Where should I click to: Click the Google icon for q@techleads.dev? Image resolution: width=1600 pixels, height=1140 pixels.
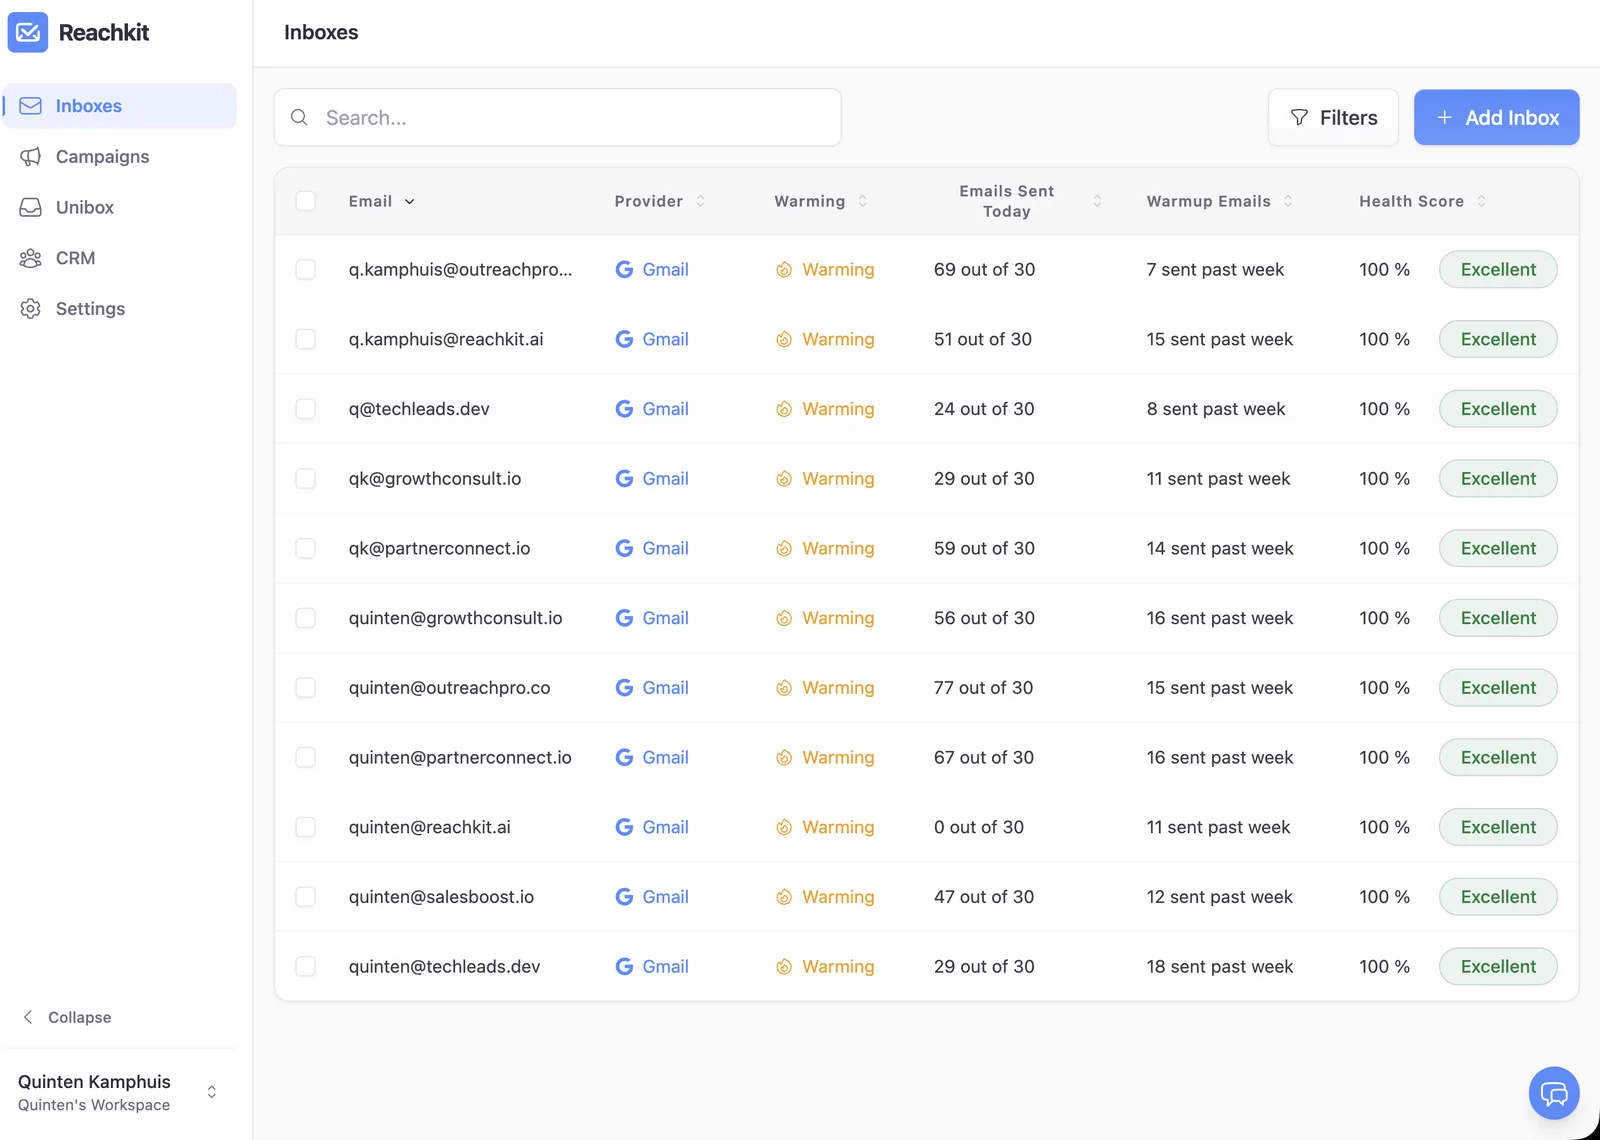pyautogui.click(x=624, y=409)
